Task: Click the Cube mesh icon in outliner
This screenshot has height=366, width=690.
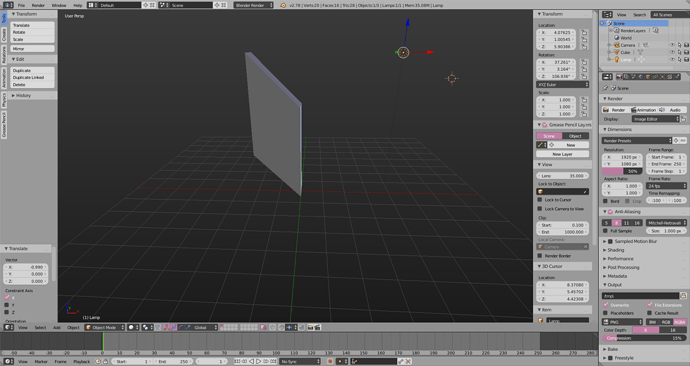Action: (x=617, y=52)
